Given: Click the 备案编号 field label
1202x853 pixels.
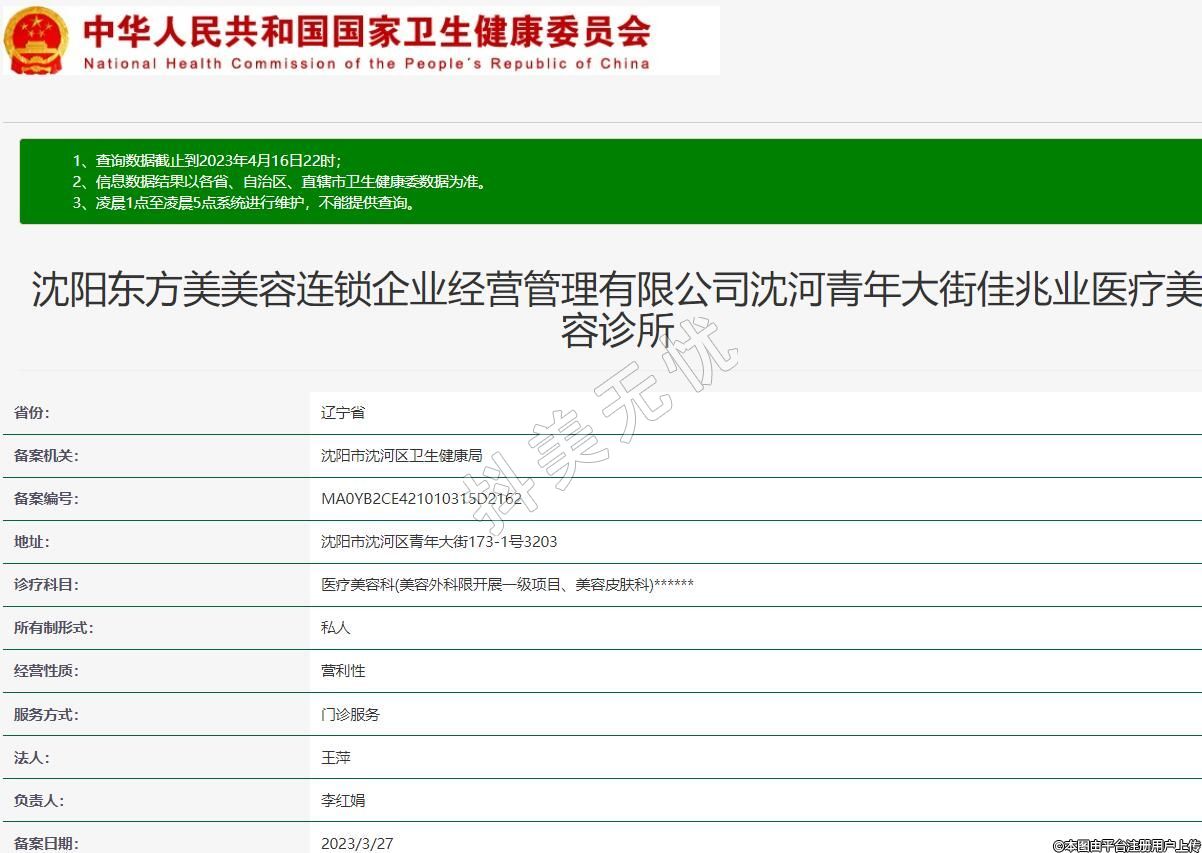Looking at the screenshot, I should [46, 499].
